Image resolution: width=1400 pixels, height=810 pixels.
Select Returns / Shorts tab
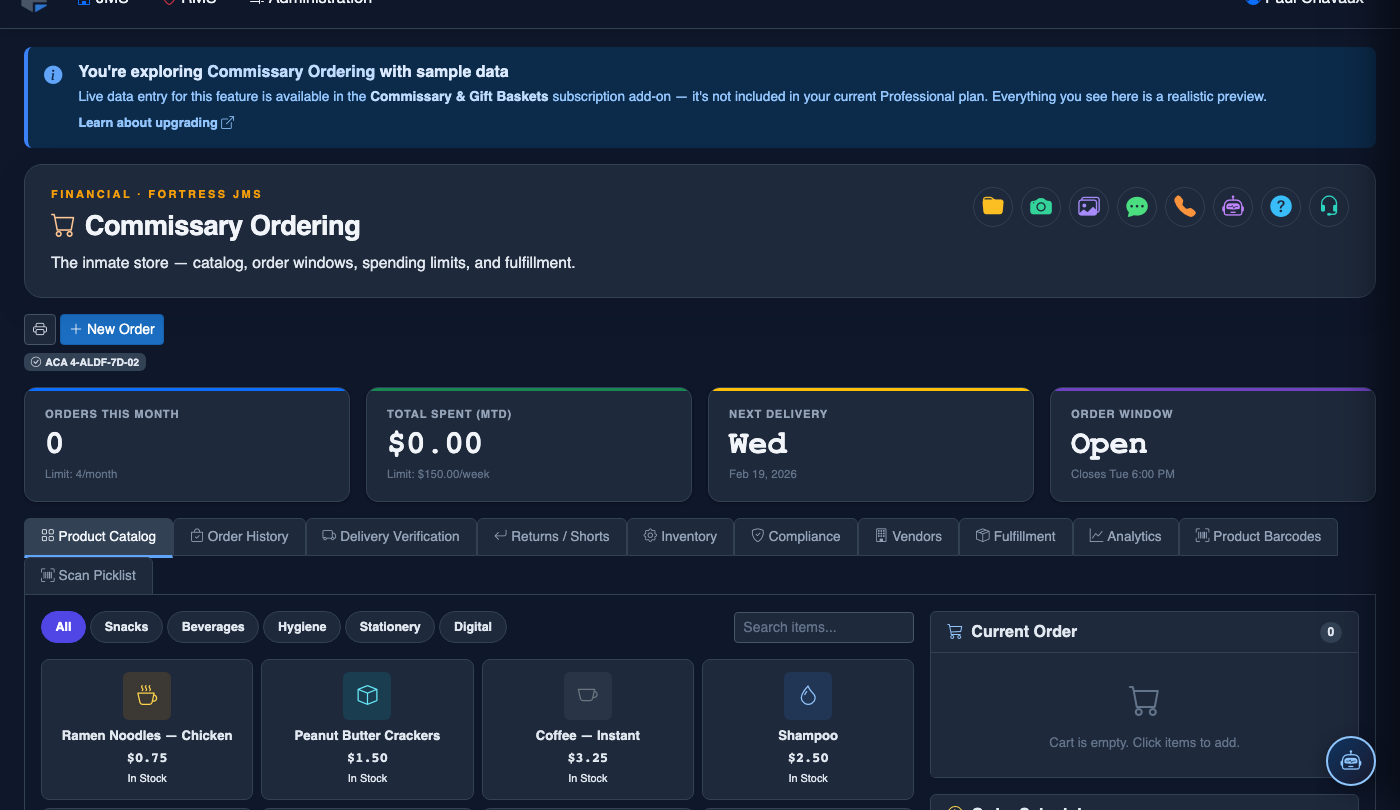(552, 536)
